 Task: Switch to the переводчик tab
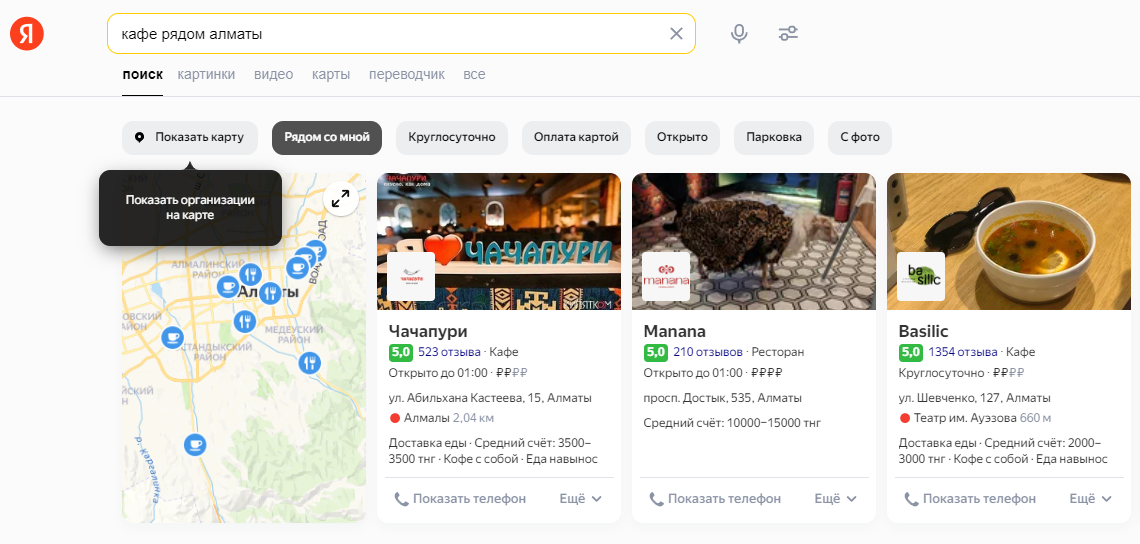[x=406, y=74]
